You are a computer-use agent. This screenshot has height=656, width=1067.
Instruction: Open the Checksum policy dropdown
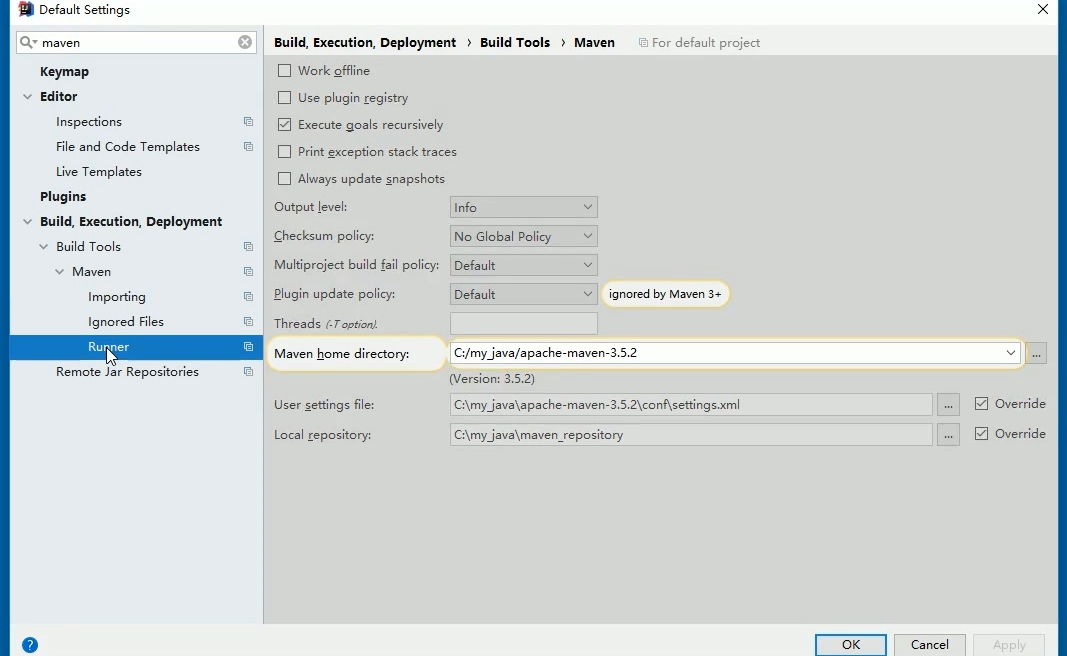tap(523, 236)
